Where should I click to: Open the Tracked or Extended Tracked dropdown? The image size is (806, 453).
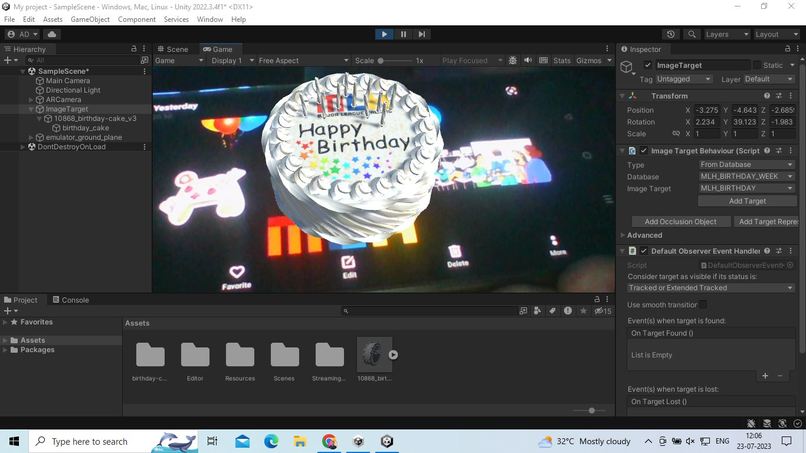pyautogui.click(x=711, y=288)
